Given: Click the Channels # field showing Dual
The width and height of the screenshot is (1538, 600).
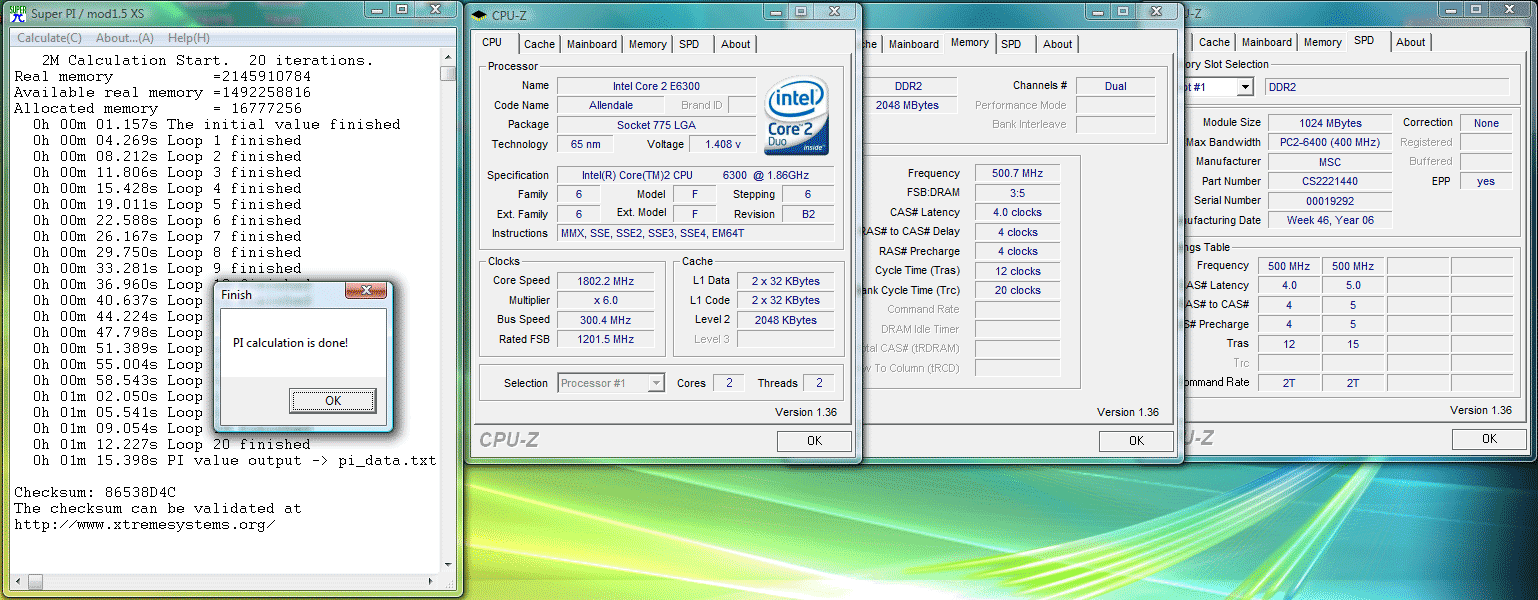Looking at the screenshot, I should [1116, 86].
